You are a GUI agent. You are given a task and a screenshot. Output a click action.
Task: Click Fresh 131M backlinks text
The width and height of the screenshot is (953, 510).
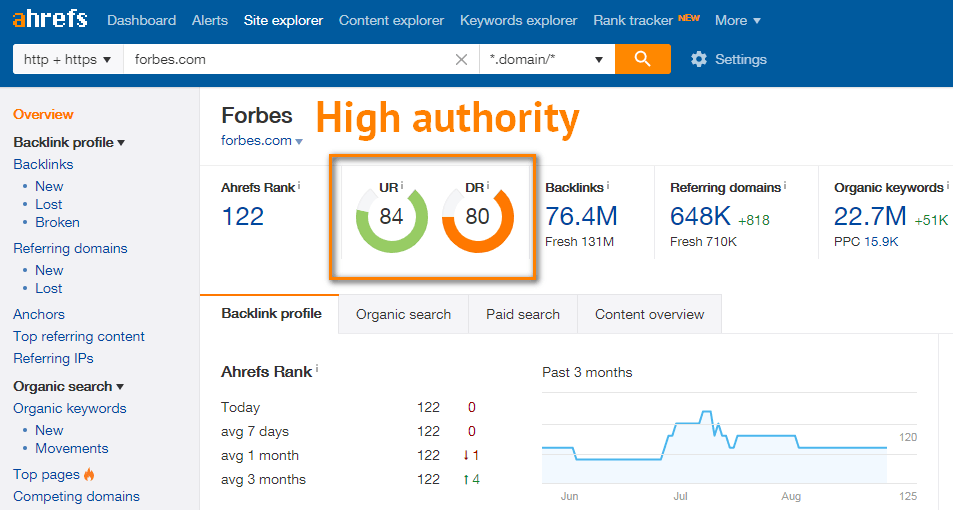click(579, 242)
